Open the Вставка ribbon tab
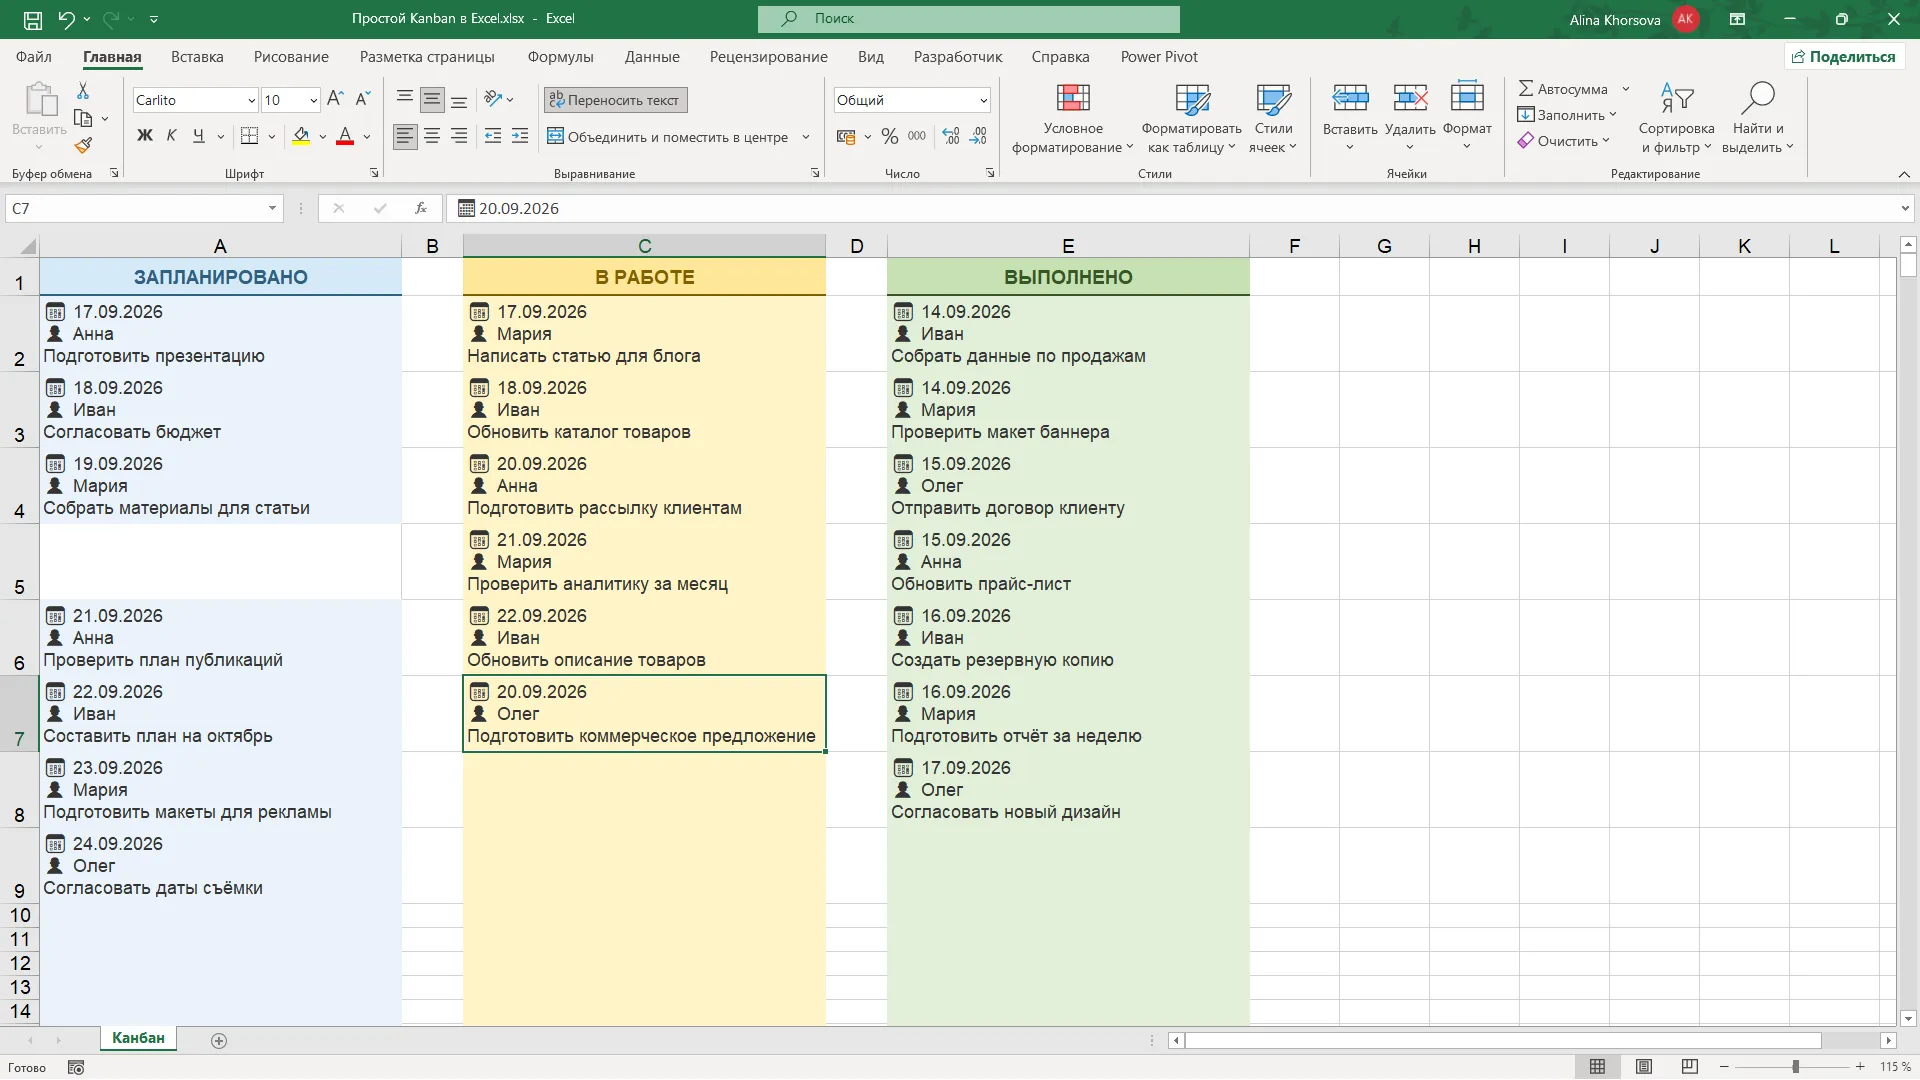 (x=197, y=57)
